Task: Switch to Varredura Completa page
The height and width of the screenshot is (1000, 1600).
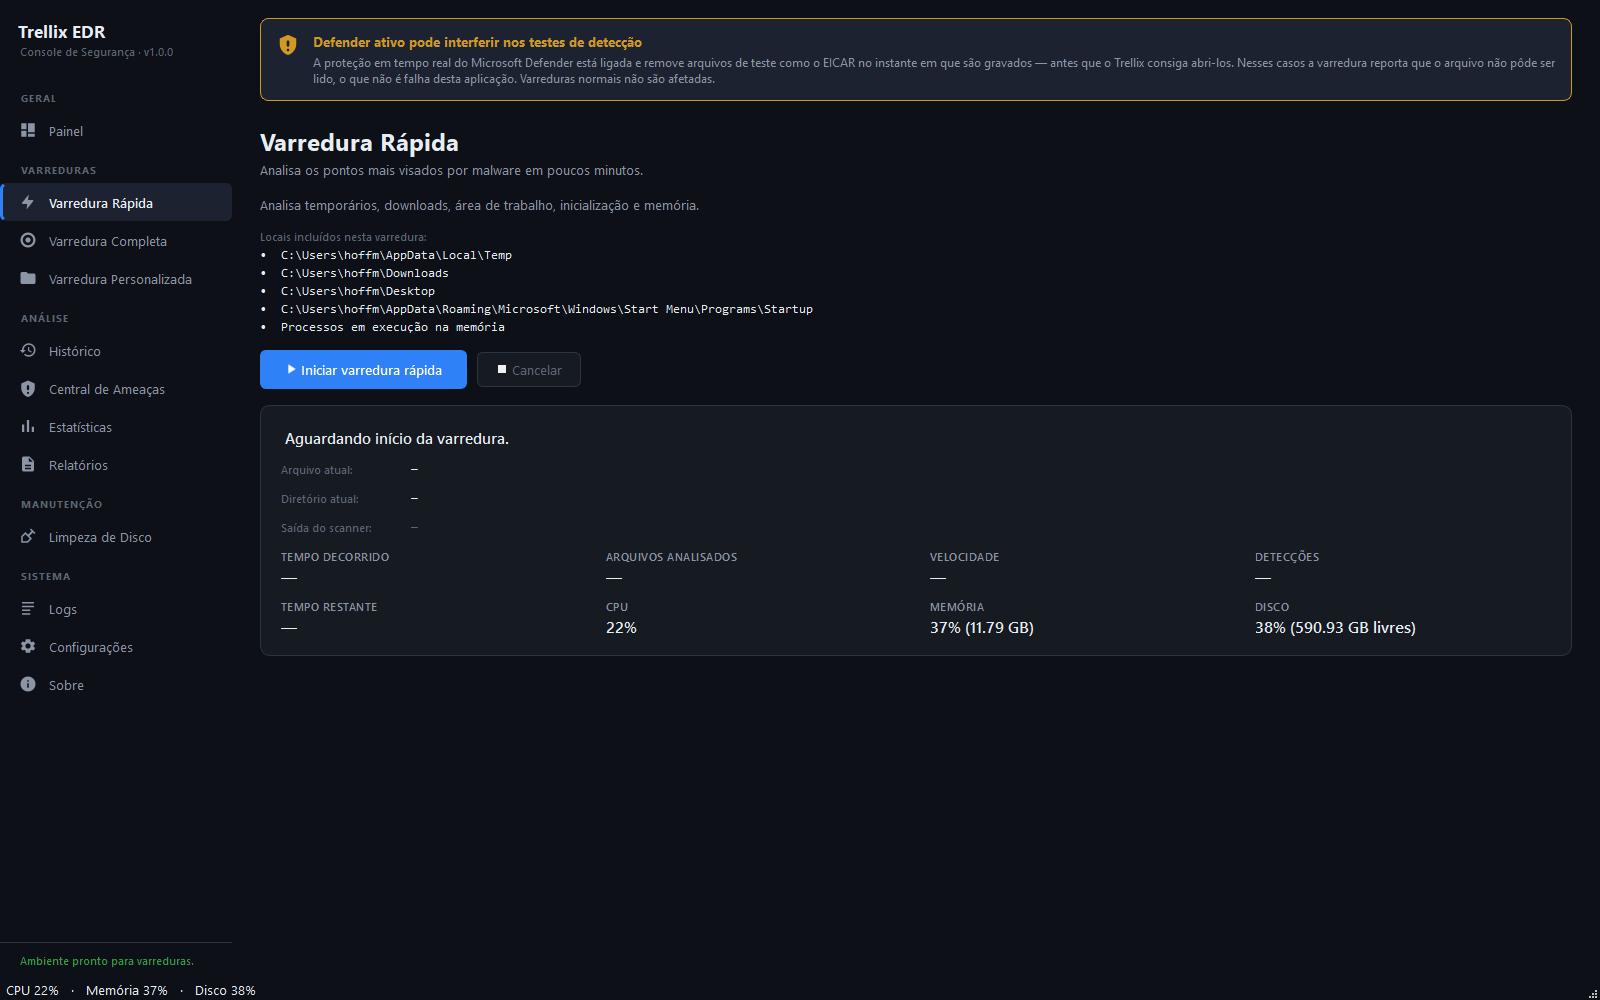Action: point(116,241)
